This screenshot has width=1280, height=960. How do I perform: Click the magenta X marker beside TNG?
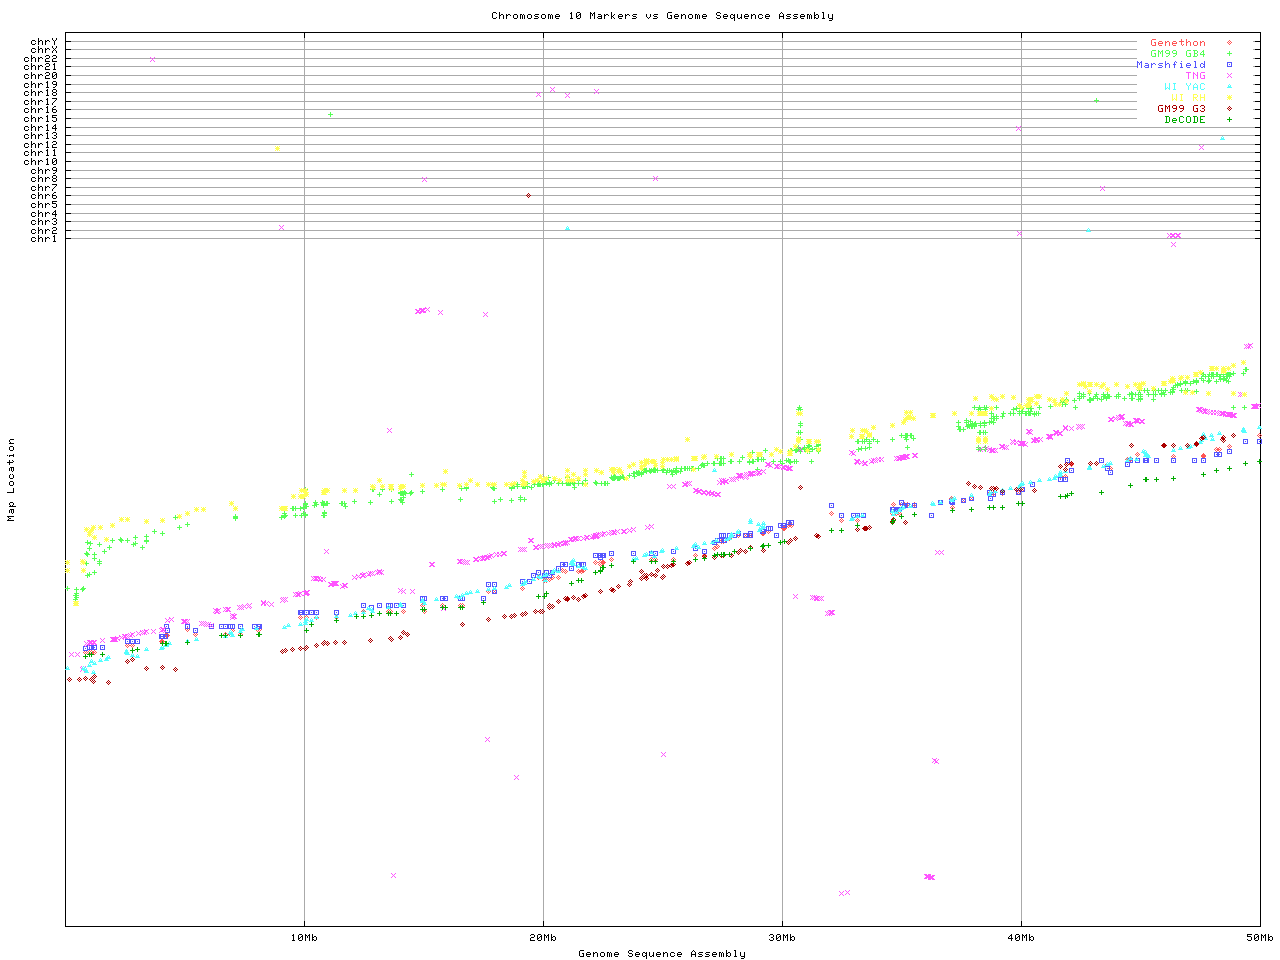pos(1229,76)
